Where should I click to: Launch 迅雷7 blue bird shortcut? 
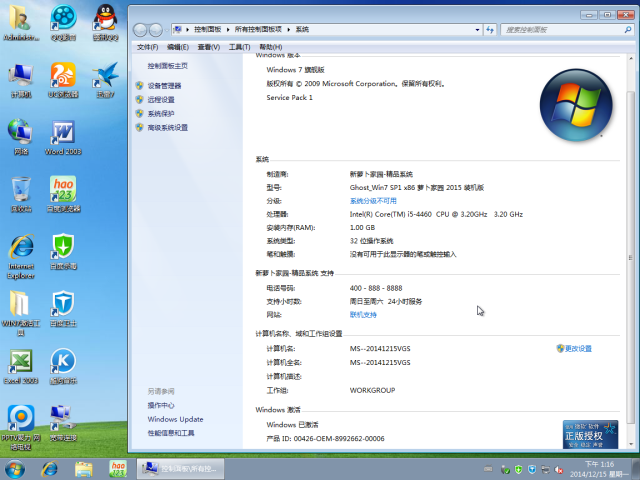click(x=105, y=80)
